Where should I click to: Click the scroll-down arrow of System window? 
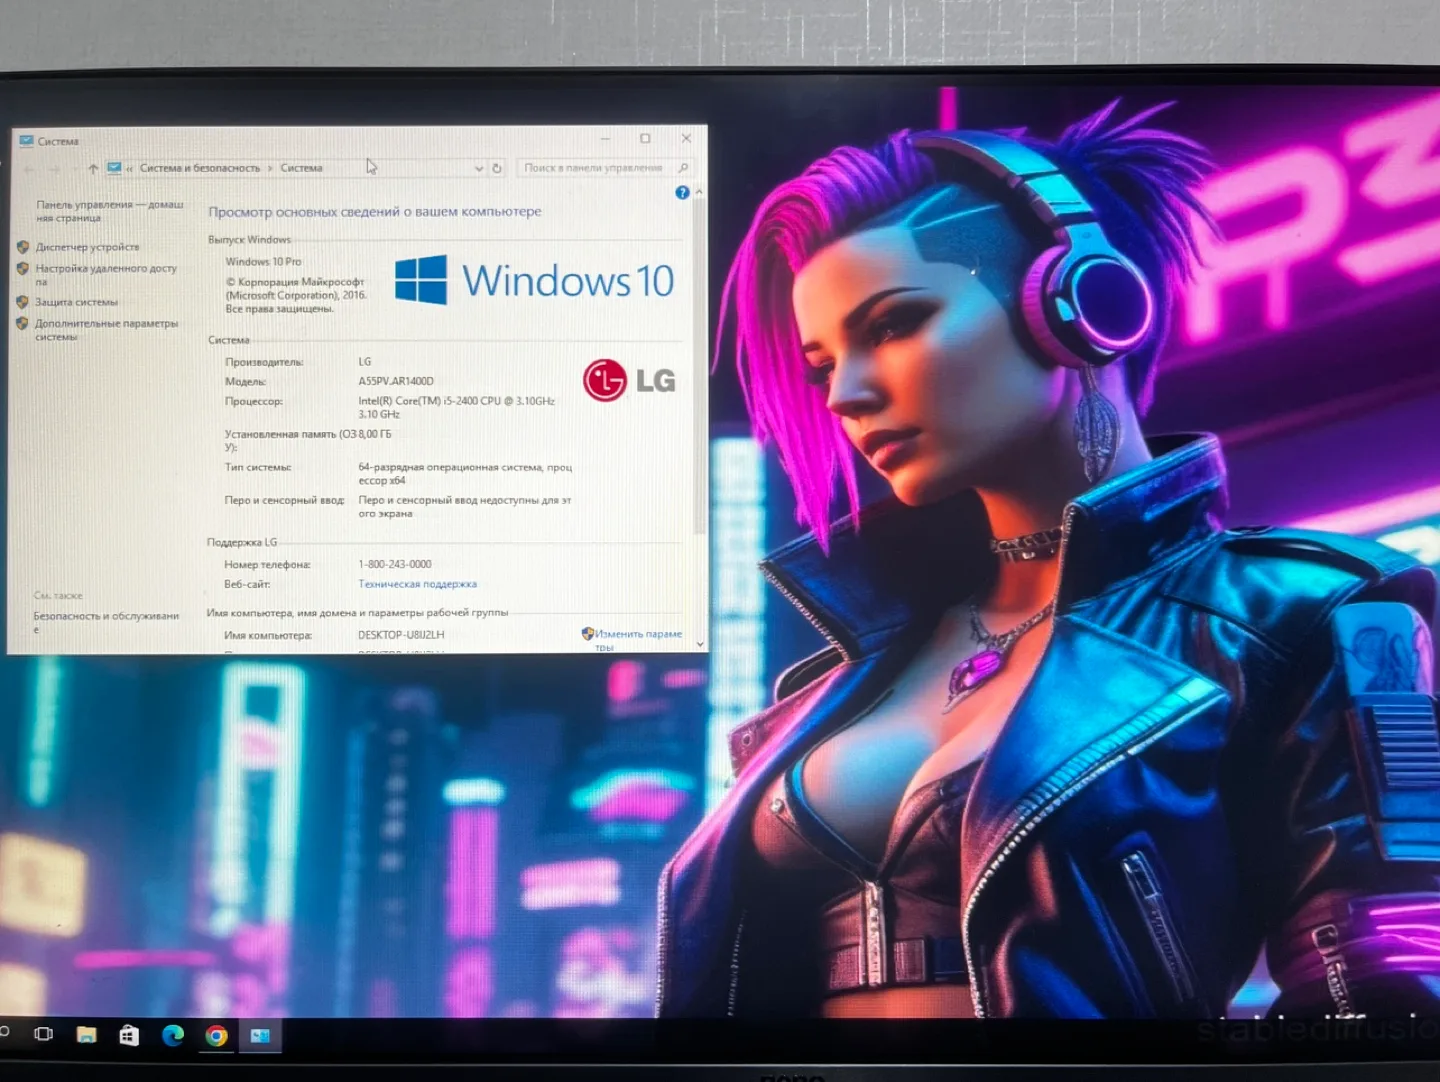(x=700, y=644)
